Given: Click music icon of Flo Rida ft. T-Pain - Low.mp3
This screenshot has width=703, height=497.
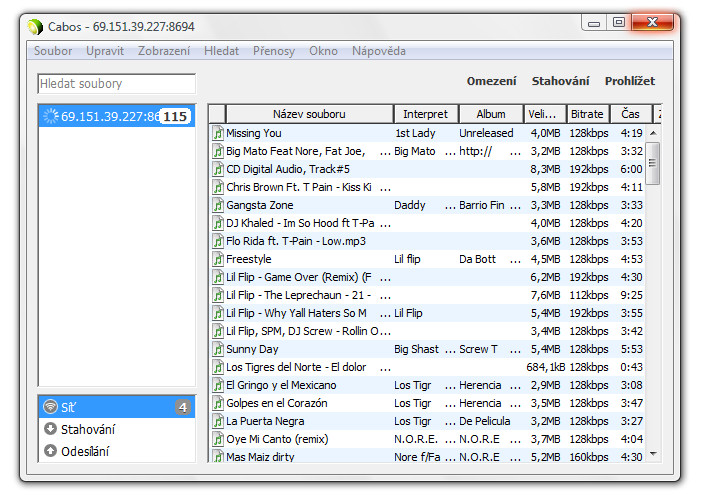Looking at the screenshot, I should click(218, 241).
